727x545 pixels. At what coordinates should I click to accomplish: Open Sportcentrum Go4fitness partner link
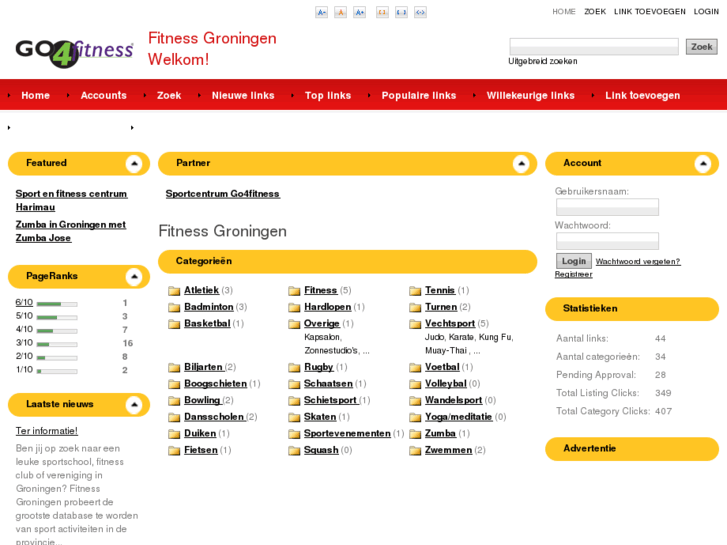click(223, 194)
